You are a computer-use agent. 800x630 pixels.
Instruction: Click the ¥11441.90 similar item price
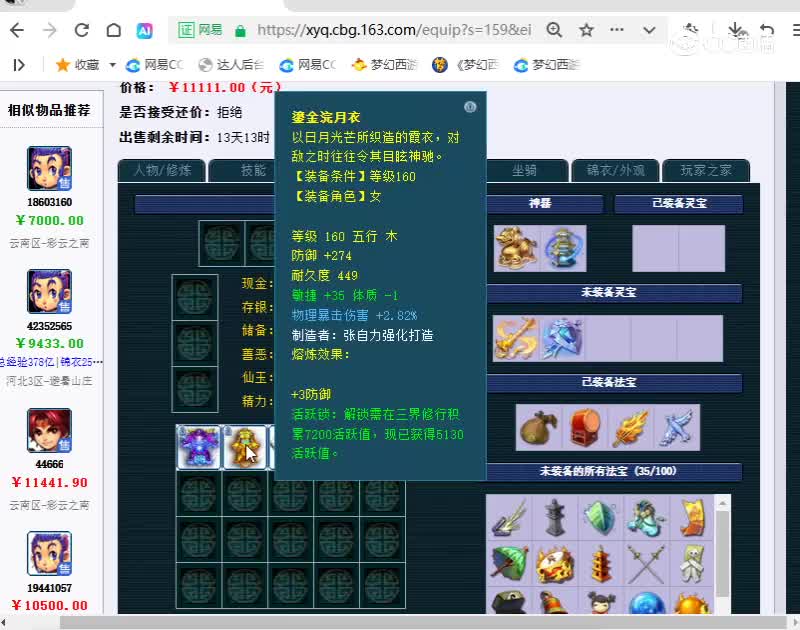click(x=49, y=482)
